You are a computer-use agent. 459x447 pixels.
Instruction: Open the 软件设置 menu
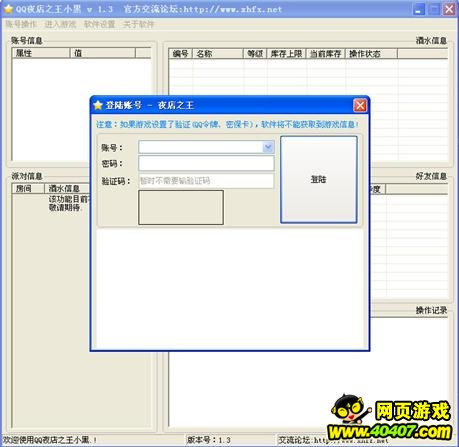99,24
